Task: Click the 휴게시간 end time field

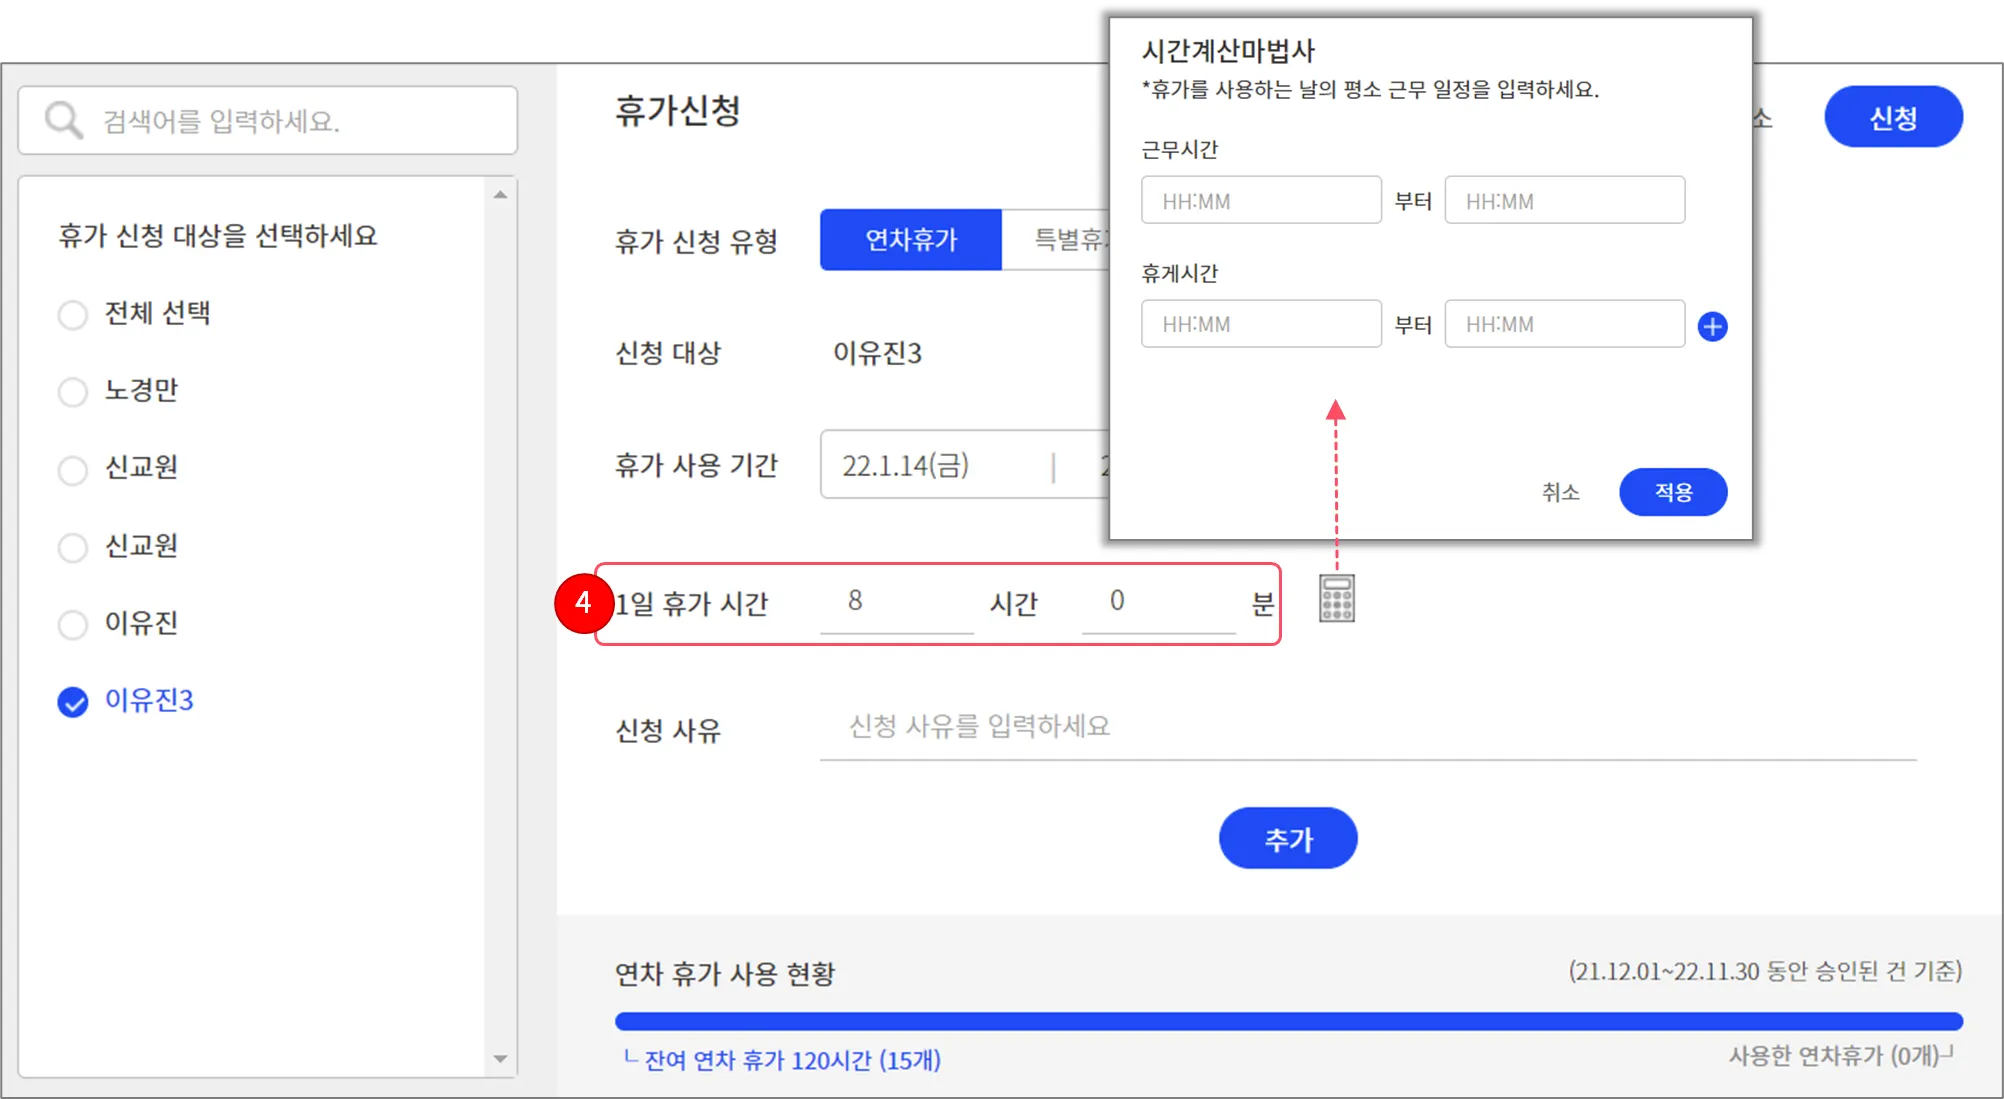Action: pyautogui.click(x=1564, y=324)
